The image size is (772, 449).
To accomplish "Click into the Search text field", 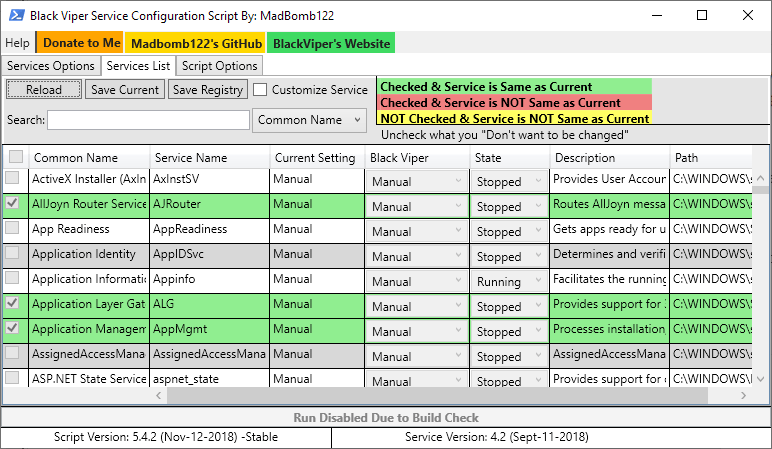I will pos(148,120).
